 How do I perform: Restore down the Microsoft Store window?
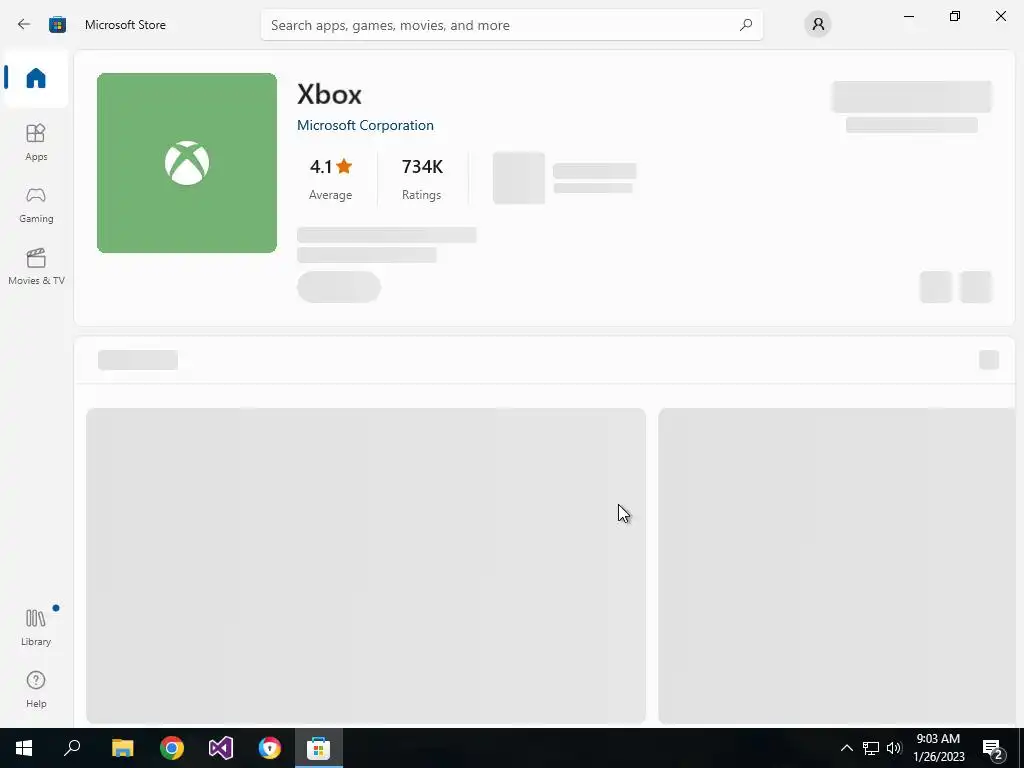955,16
